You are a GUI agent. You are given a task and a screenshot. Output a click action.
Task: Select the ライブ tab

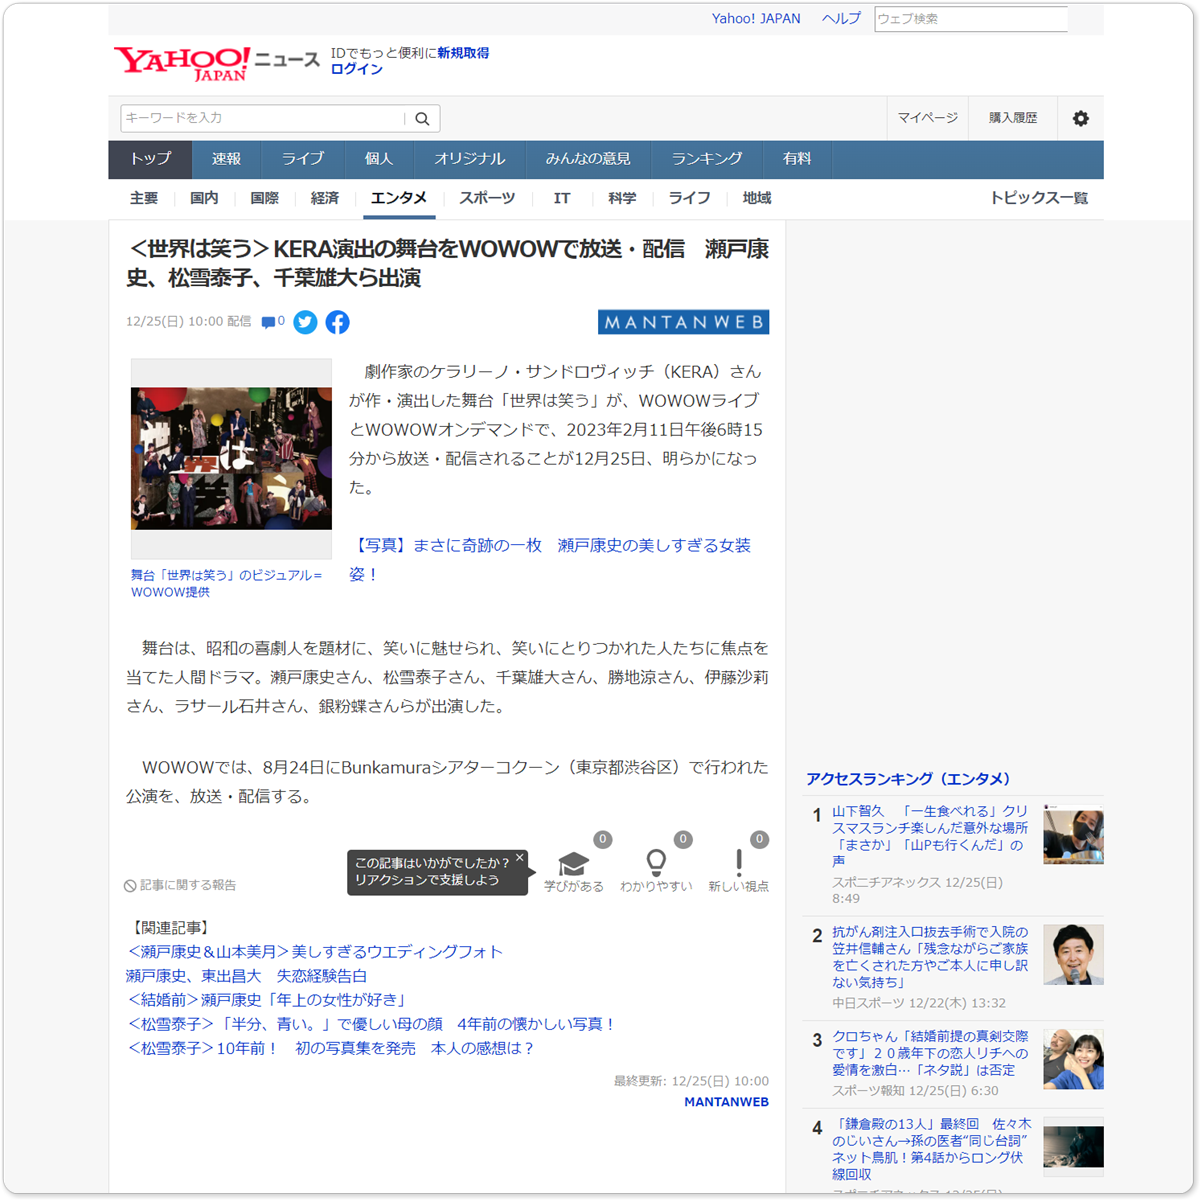[303, 159]
